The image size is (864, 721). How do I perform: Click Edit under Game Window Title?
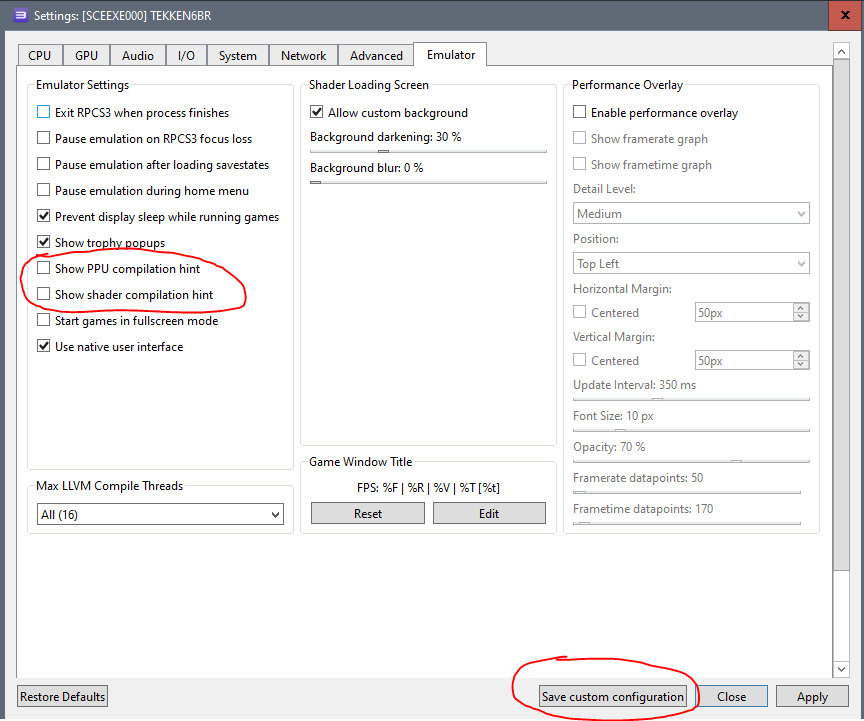489,514
